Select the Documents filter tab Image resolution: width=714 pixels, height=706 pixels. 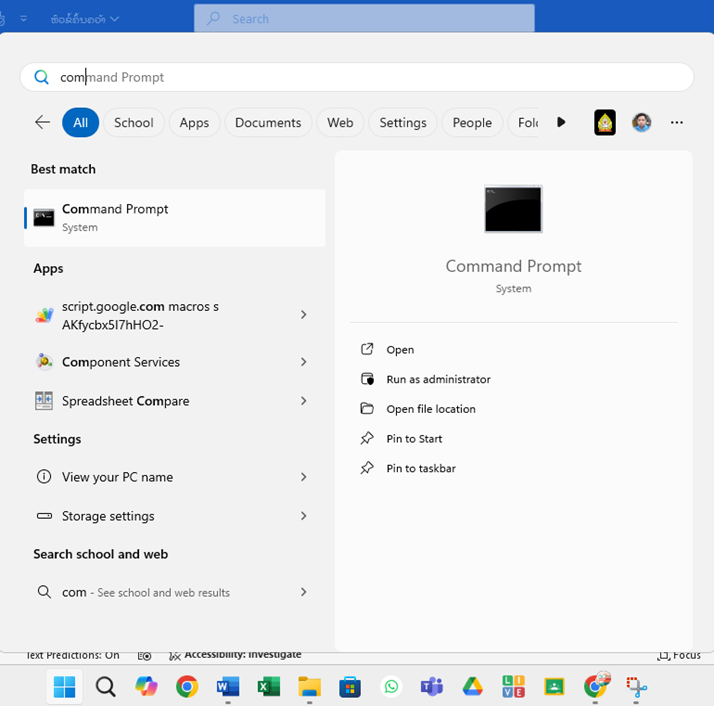pos(268,122)
